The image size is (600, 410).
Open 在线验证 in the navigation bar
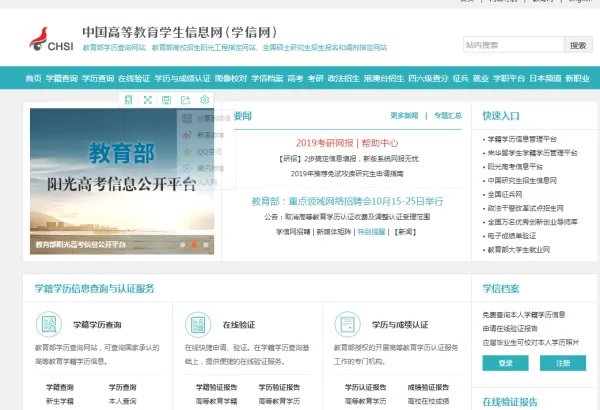click(x=134, y=78)
